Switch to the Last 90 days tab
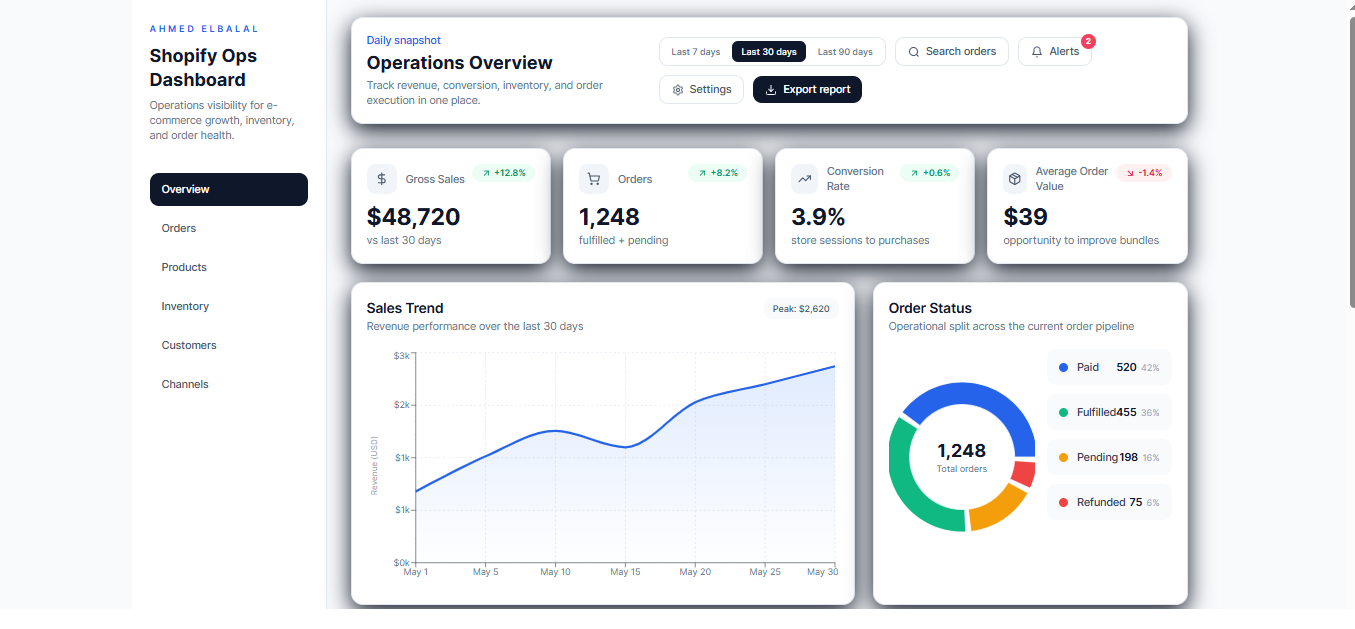The width and height of the screenshot is (1355, 629). coord(845,51)
